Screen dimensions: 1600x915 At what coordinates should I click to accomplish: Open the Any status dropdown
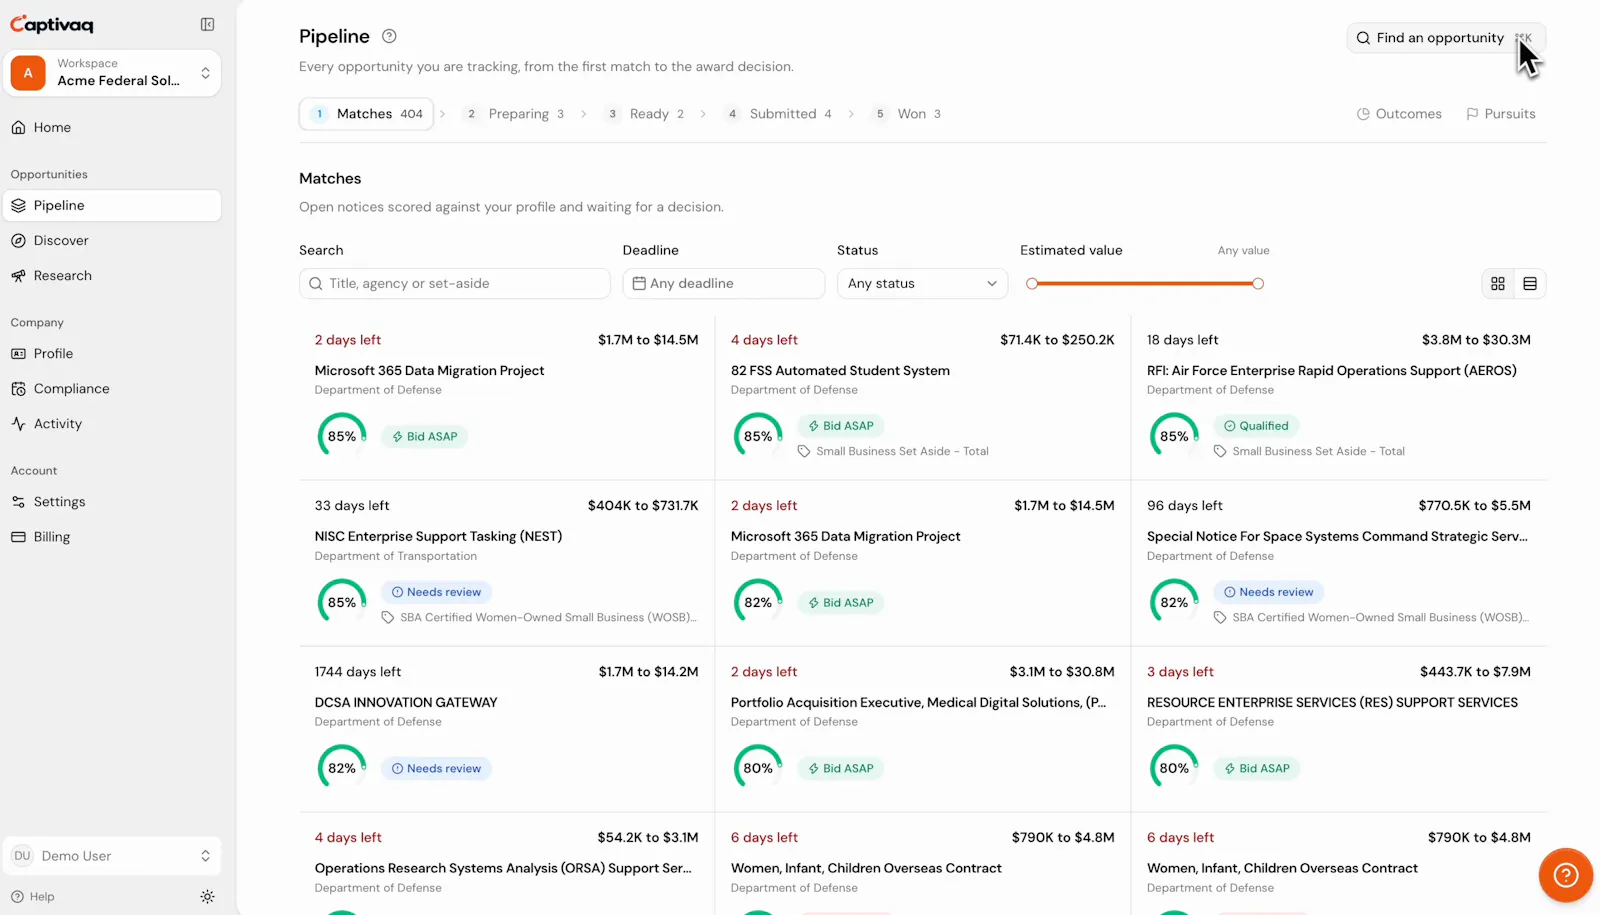pos(922,284)
